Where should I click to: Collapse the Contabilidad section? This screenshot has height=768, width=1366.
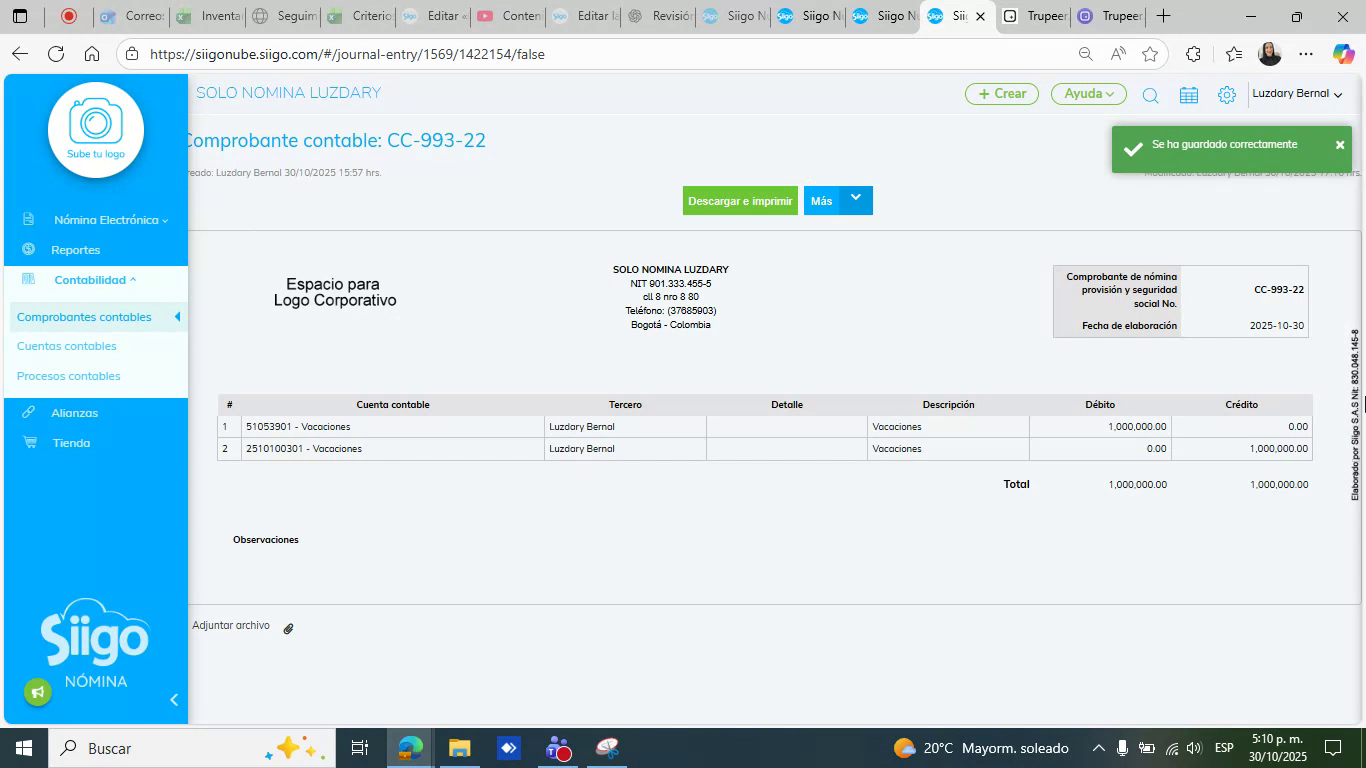click(x=95, y=280)
